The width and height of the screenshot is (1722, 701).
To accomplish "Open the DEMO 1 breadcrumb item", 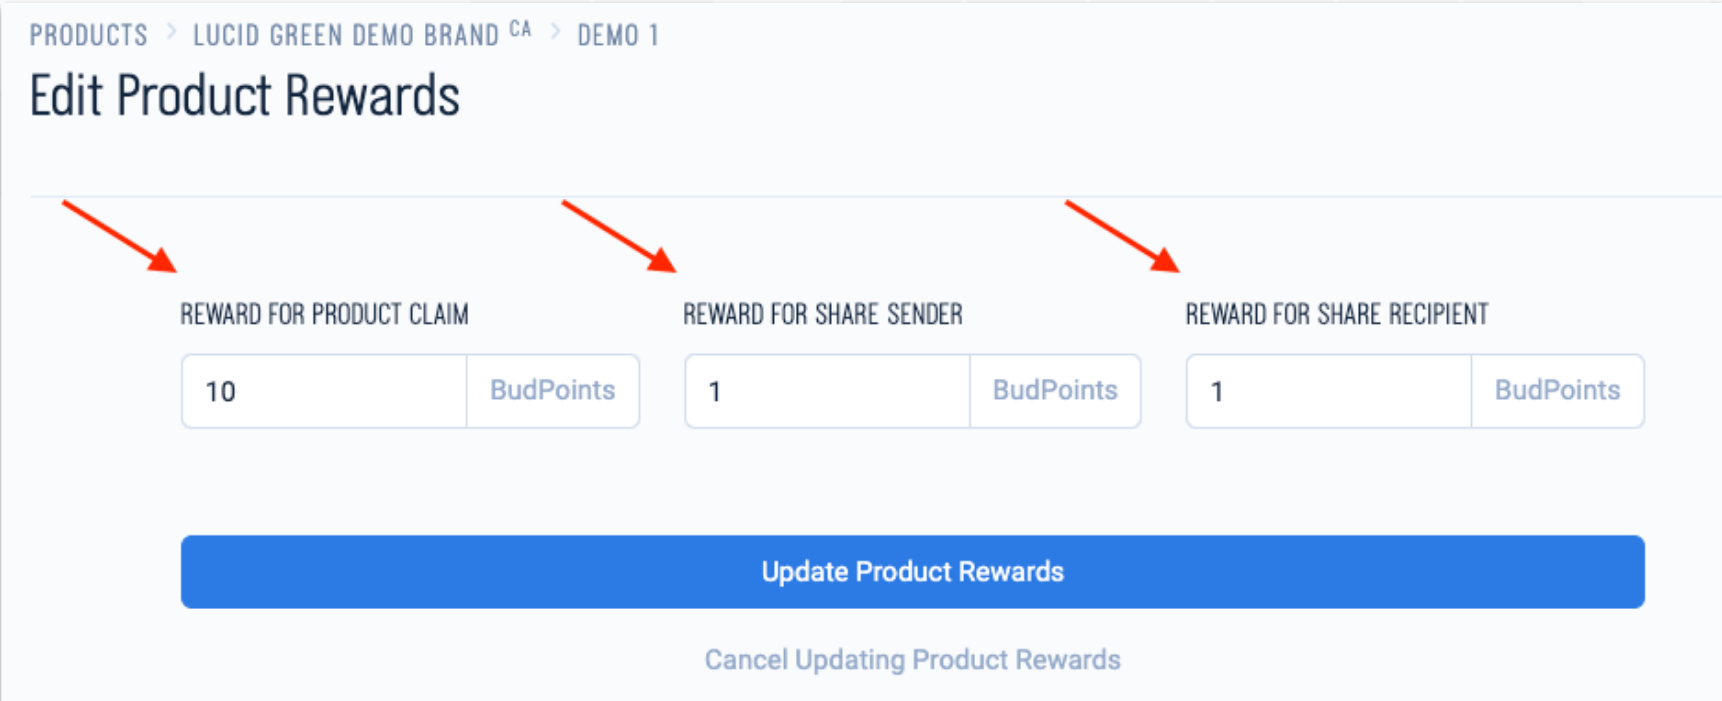I will pyautogui.click(x=617, y=35).
